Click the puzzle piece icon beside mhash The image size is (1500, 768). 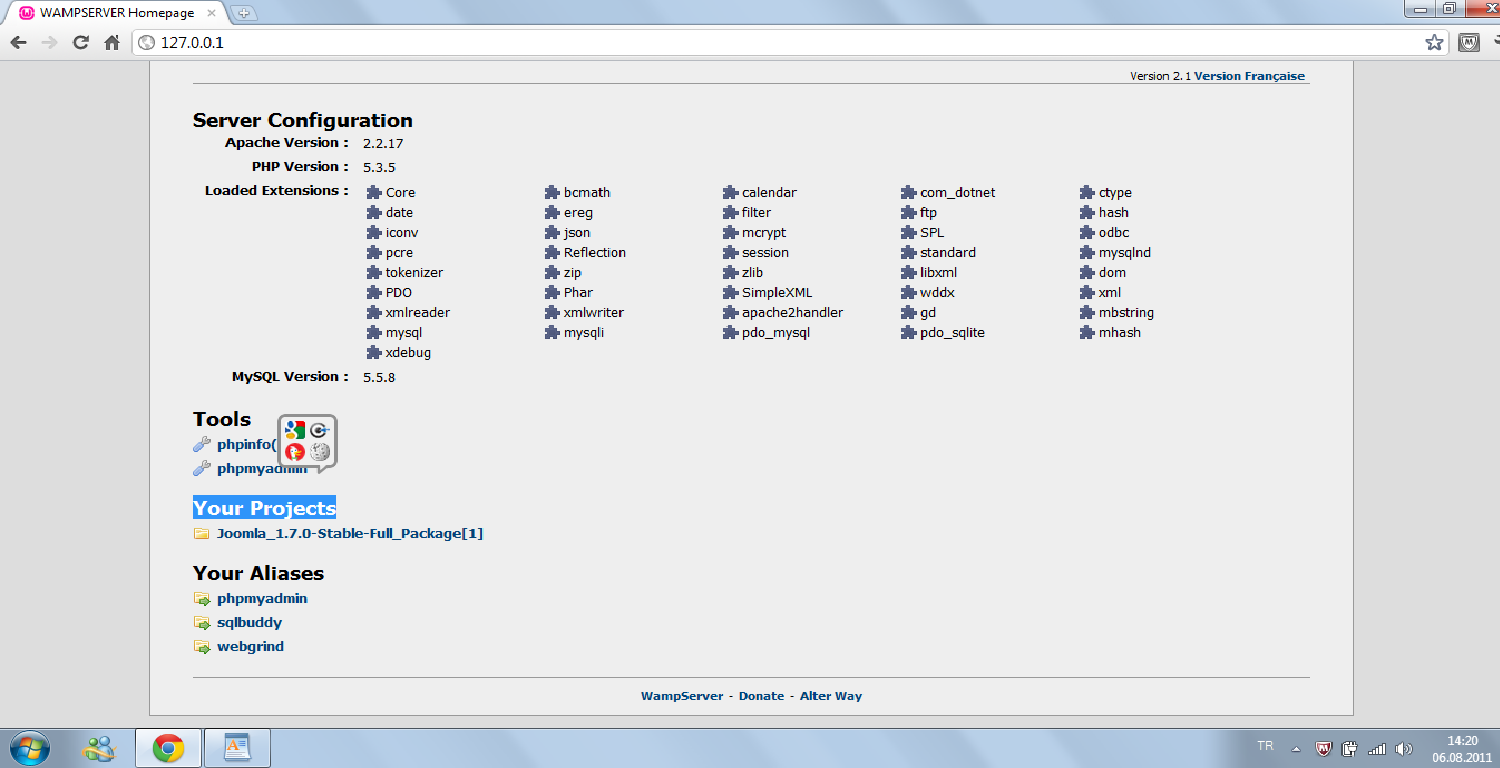point(1088,333)
